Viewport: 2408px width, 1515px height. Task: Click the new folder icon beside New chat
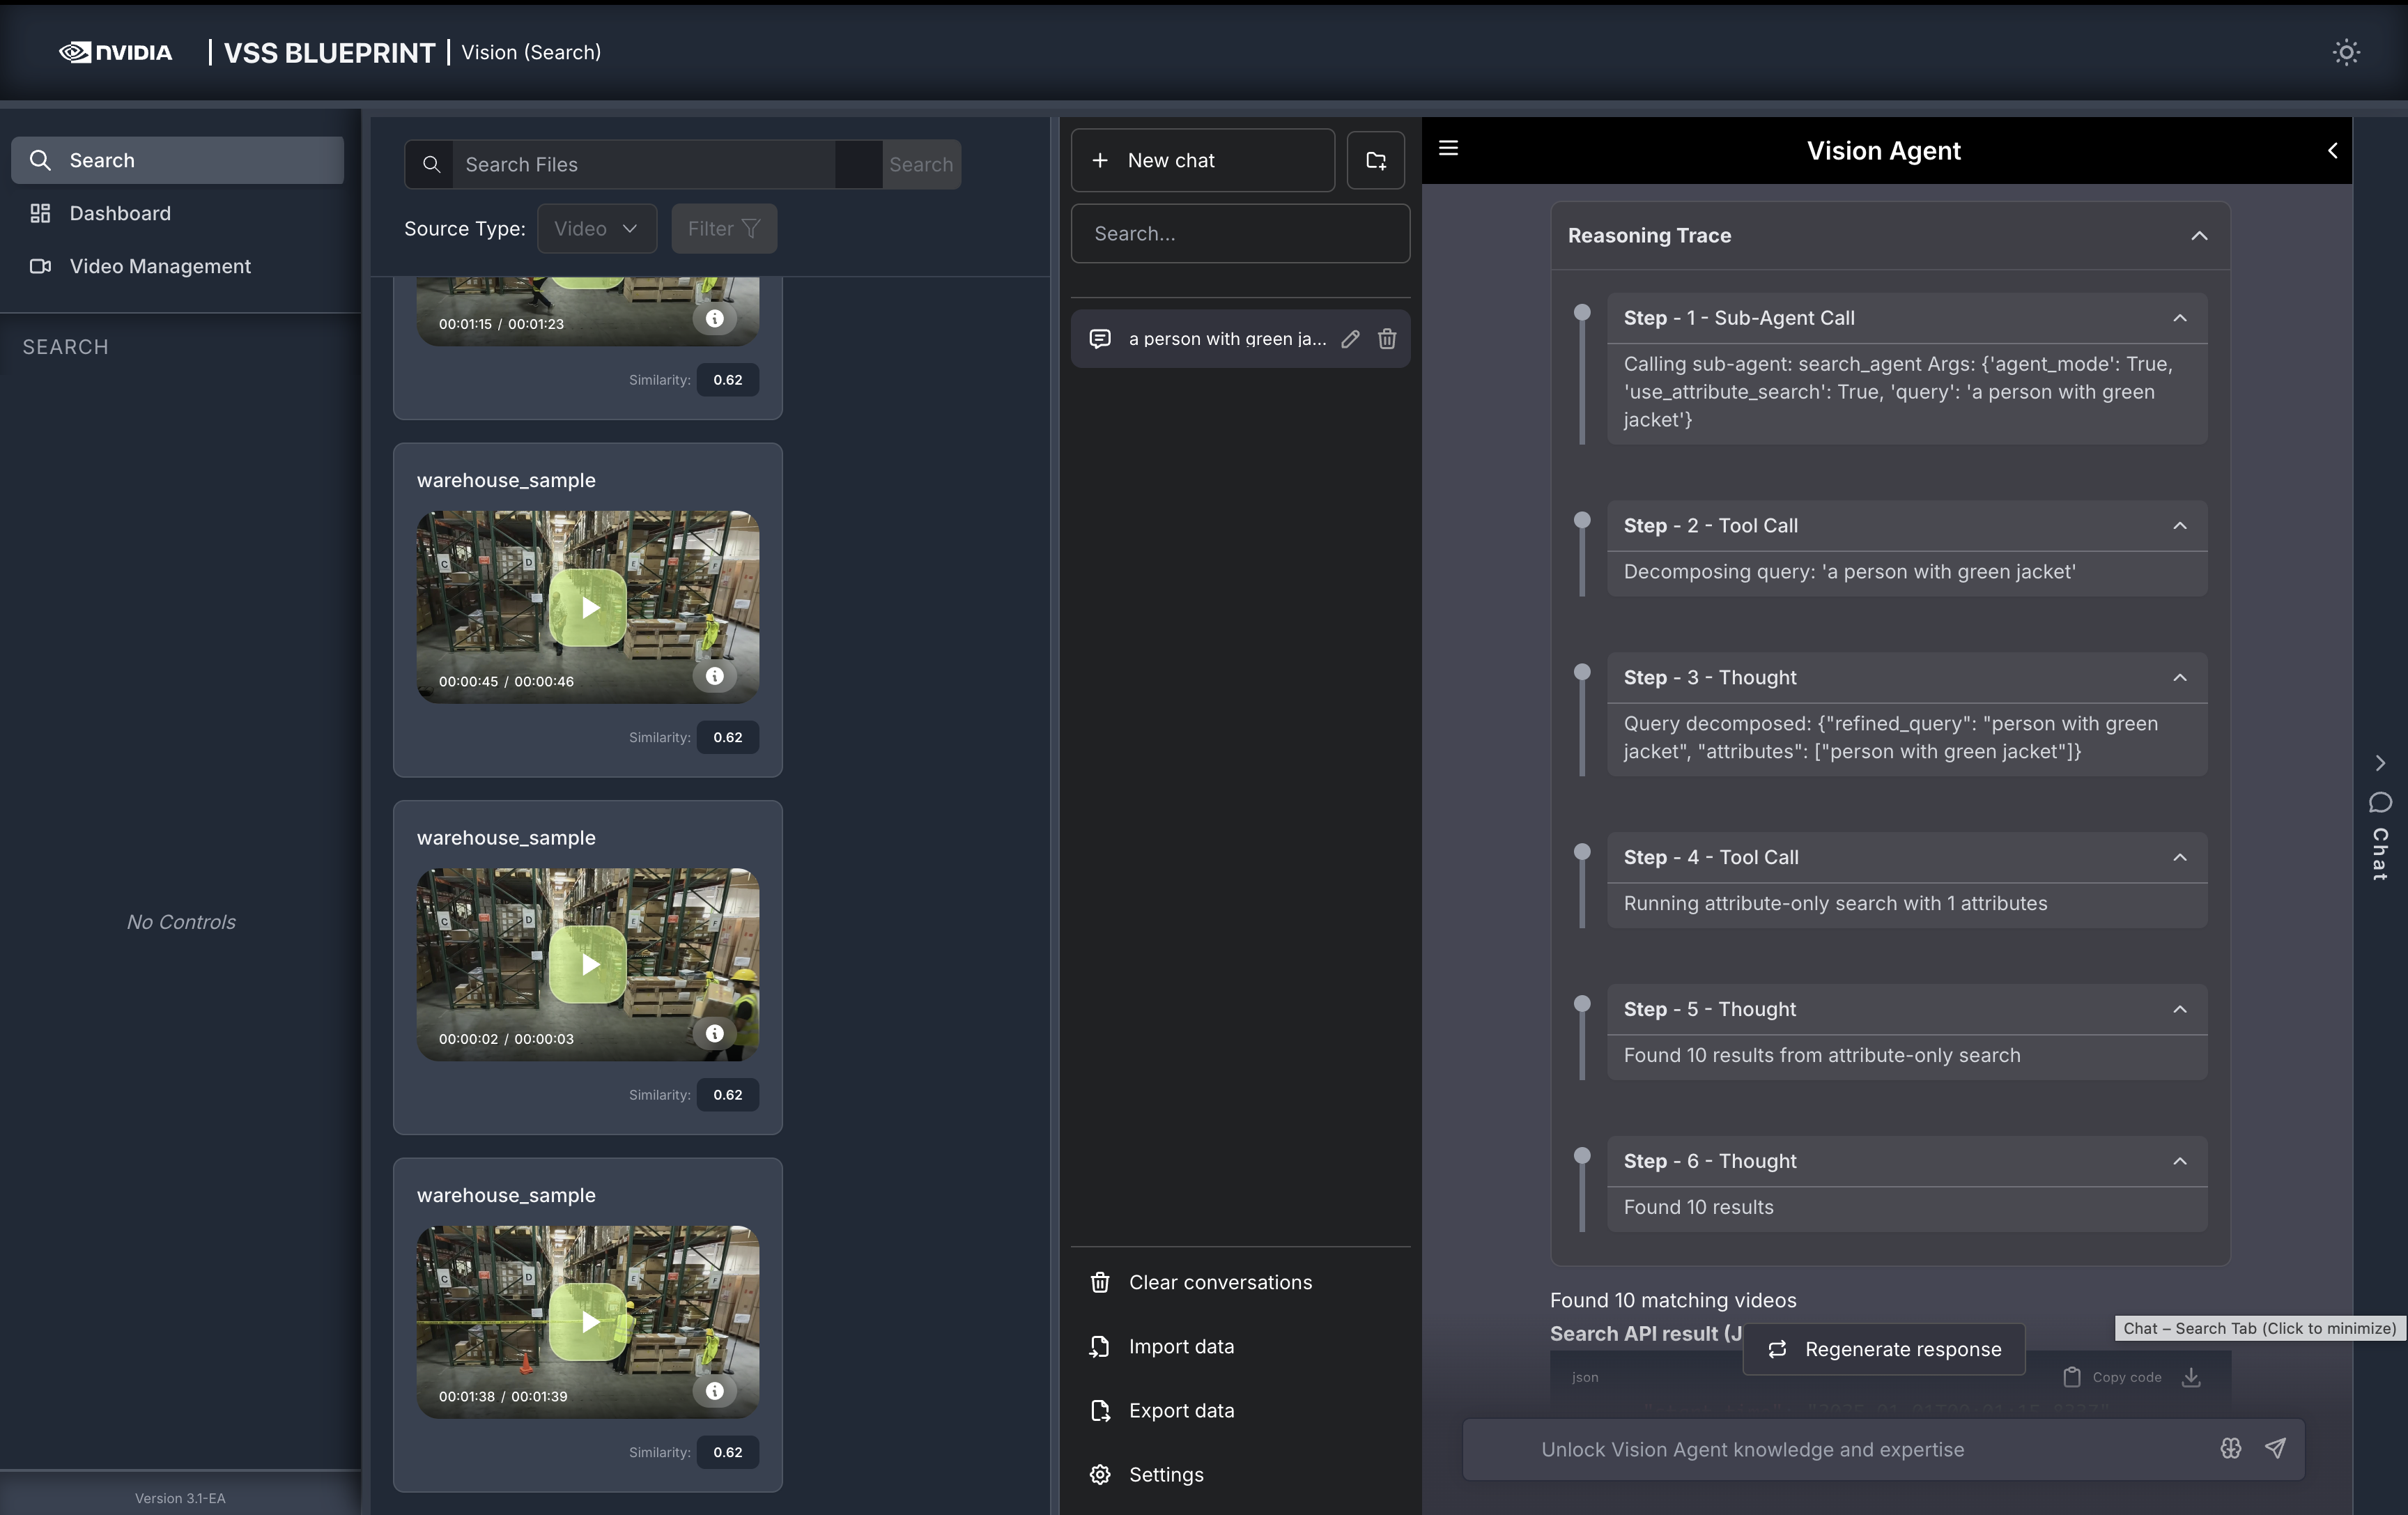(1375, 160)
